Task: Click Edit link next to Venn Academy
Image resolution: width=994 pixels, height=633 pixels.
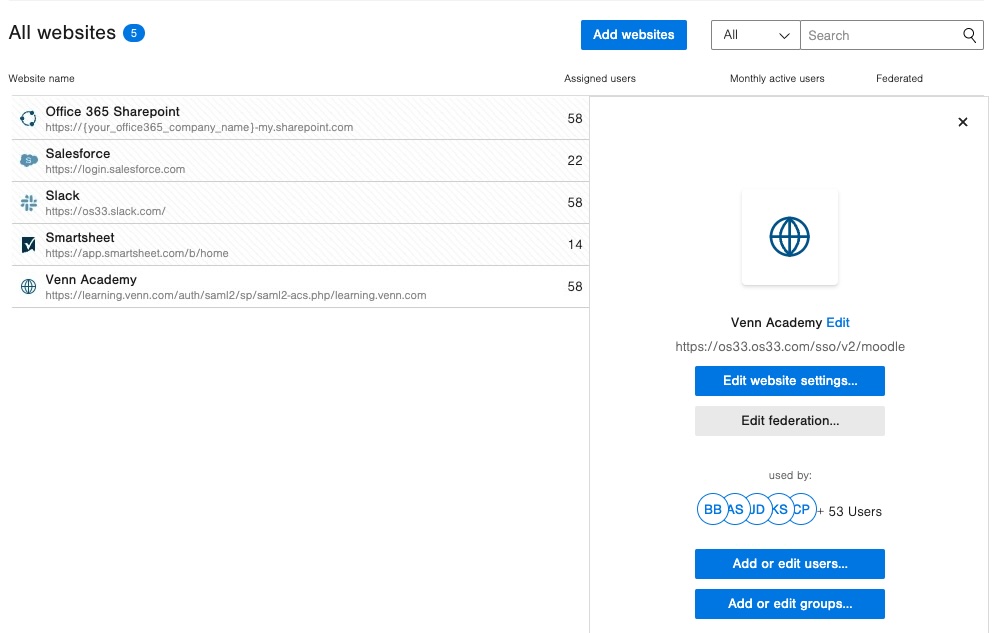Action: 837,323
